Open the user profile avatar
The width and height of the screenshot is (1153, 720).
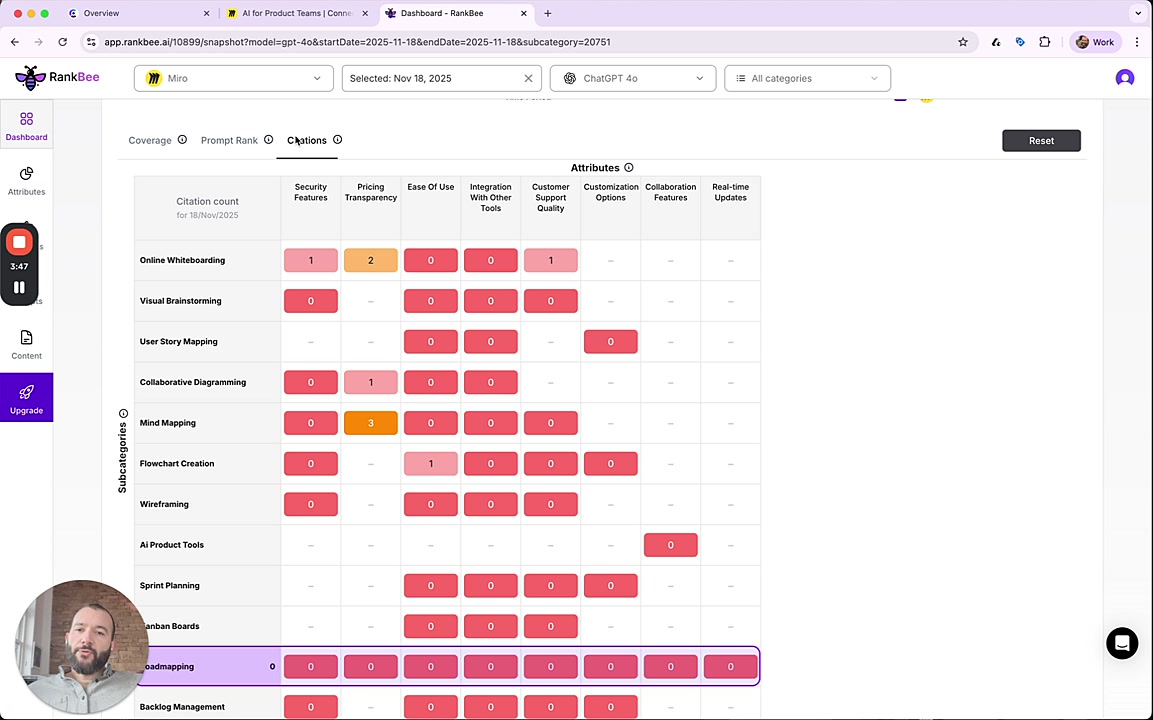coord(1125,78)
